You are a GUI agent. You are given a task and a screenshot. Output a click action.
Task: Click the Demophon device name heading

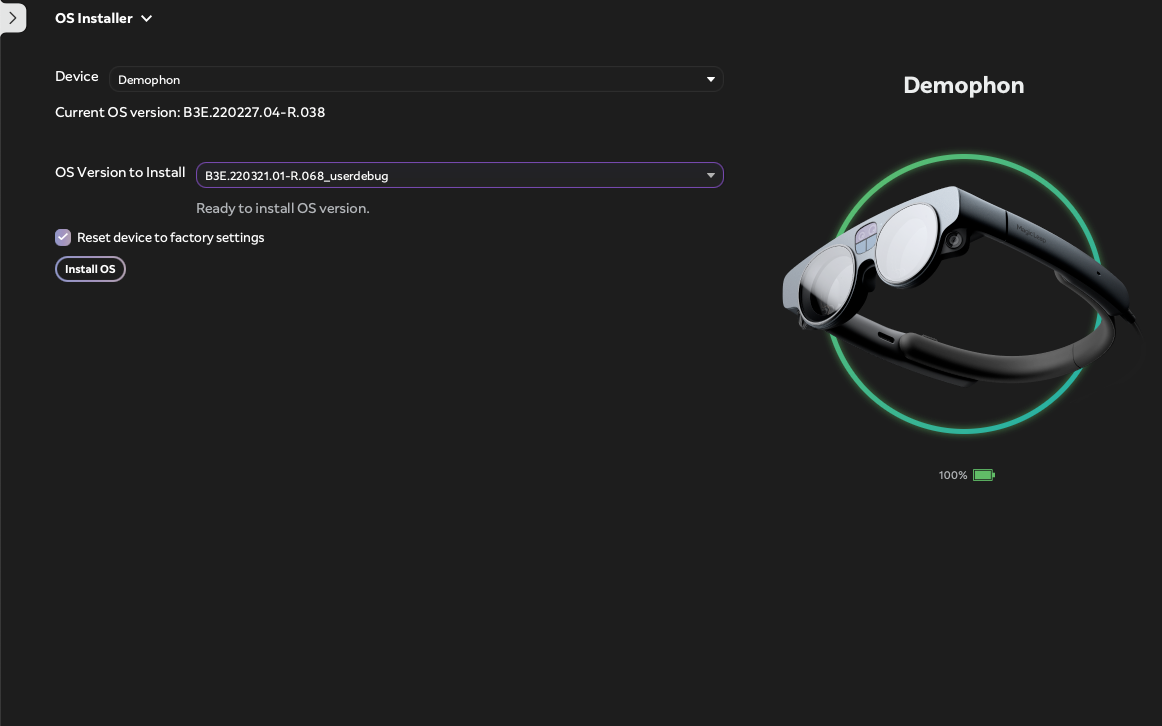(963, 85)
